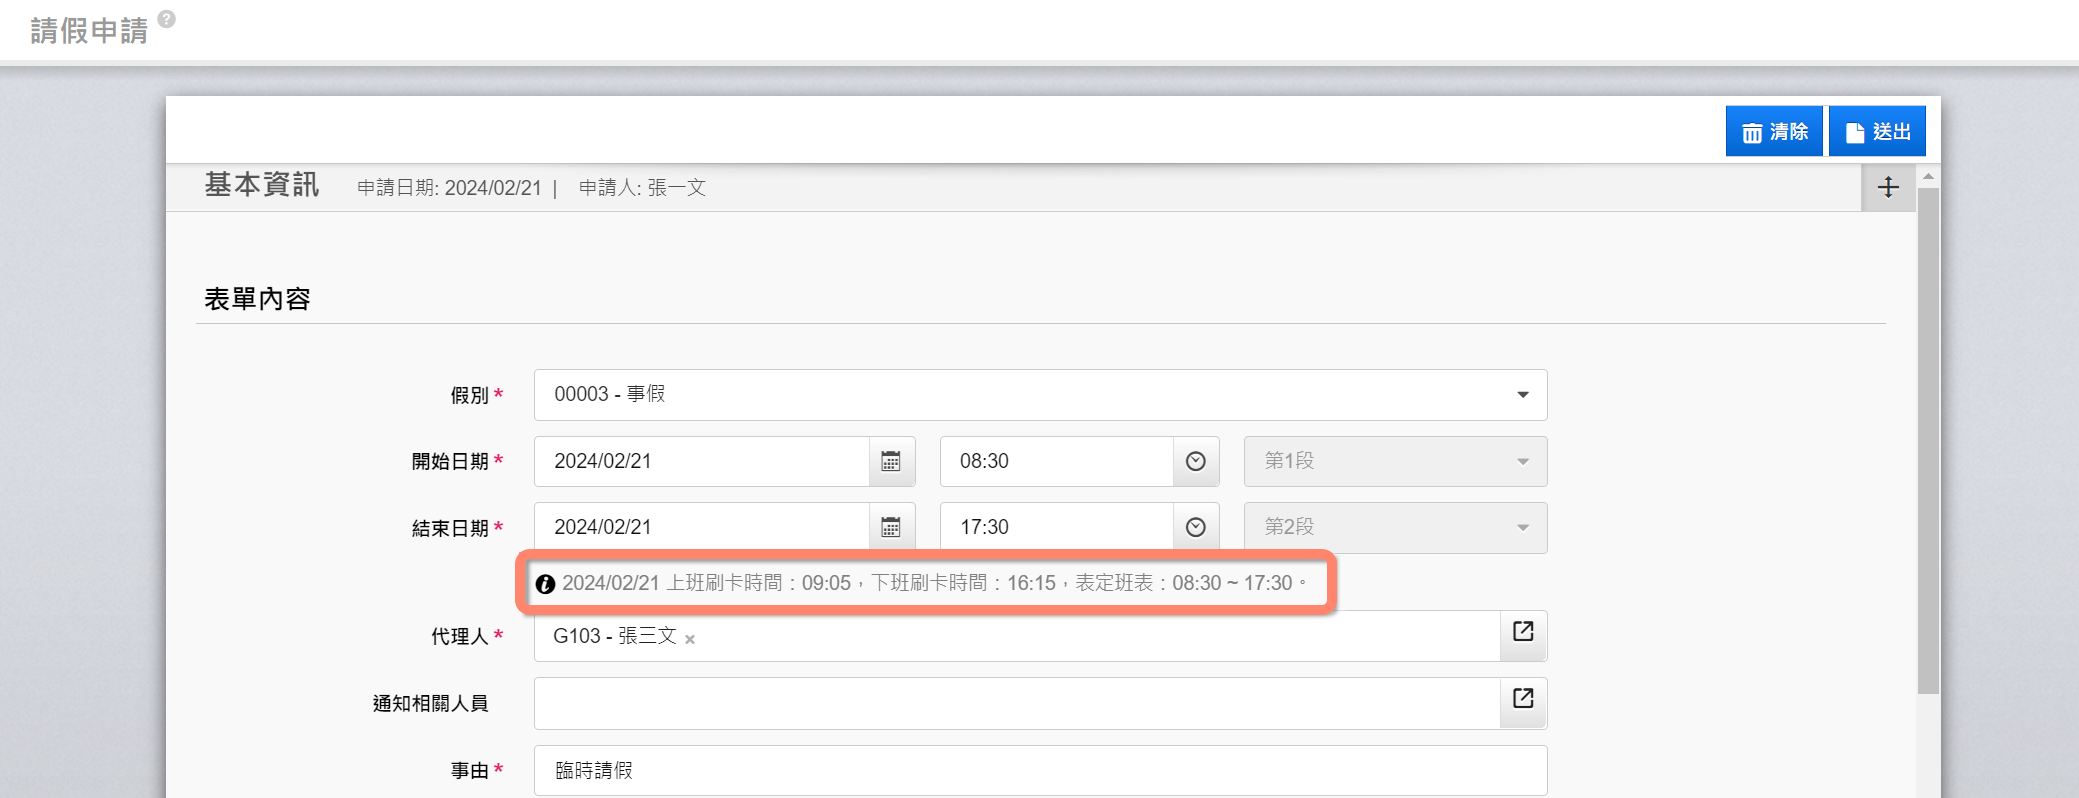Click the help question mark icon beside 請假申請

pos(167,19)
